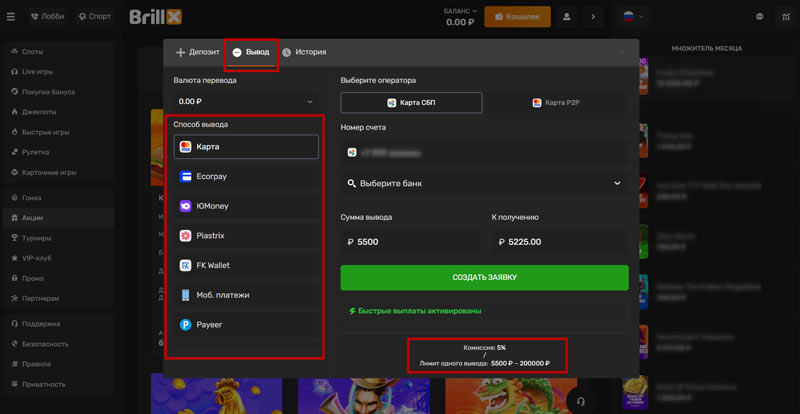
Task: Open the chat bubble icon
Action: pos(760,17)
